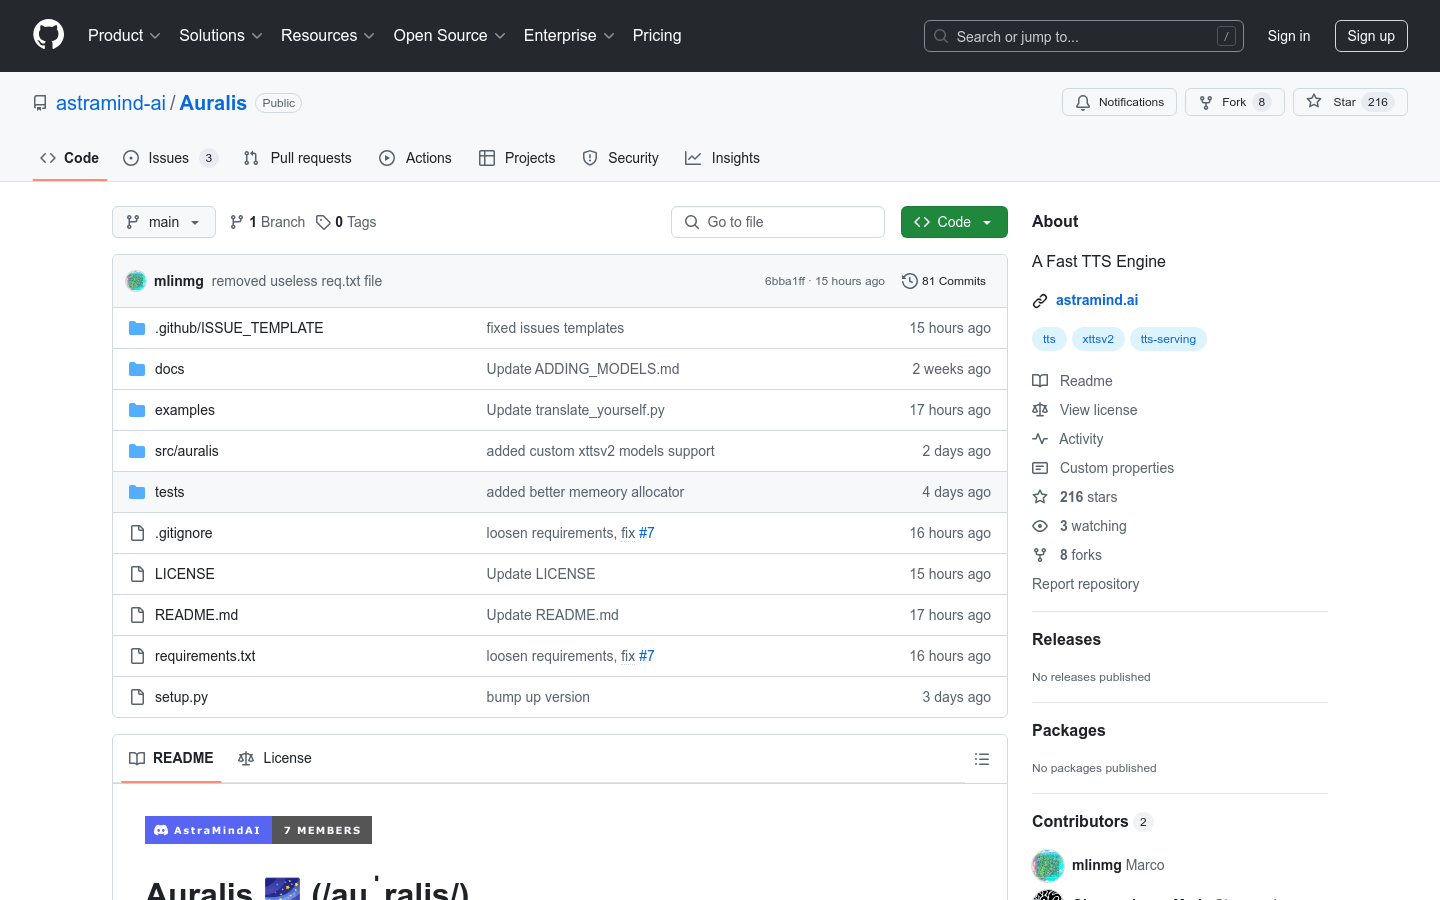1440x900 pixels.
Task: Click the mlinmg avatar in commit bar
Action: 136,281
